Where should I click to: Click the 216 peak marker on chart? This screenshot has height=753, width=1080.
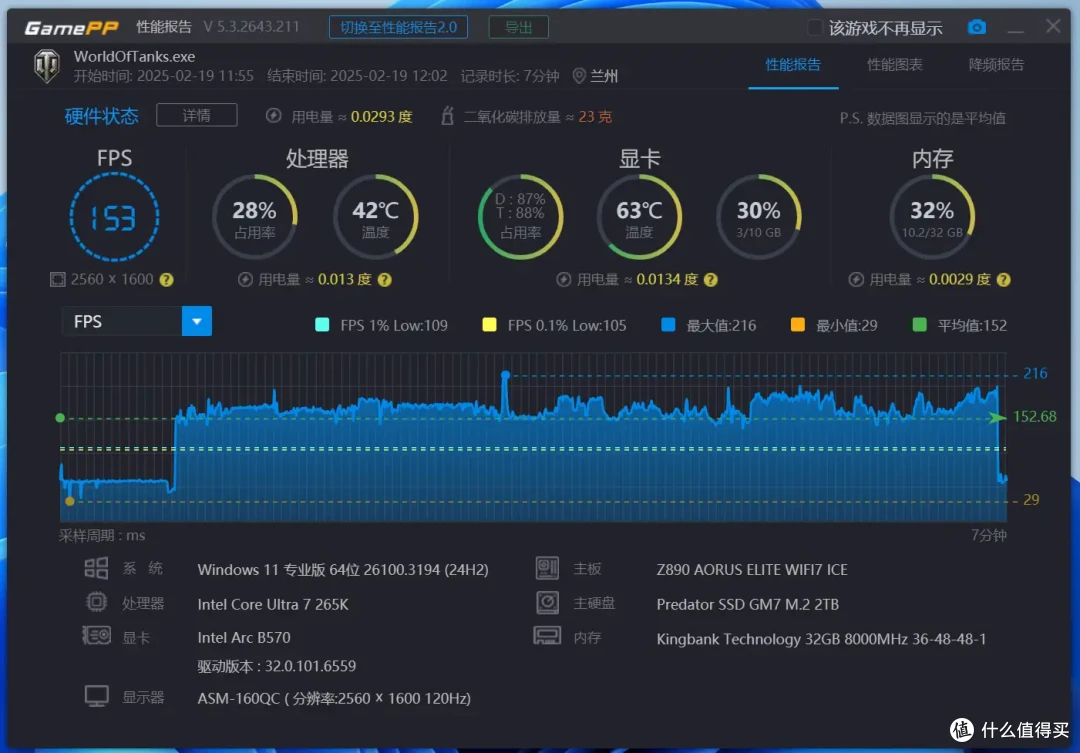[506, 375]
